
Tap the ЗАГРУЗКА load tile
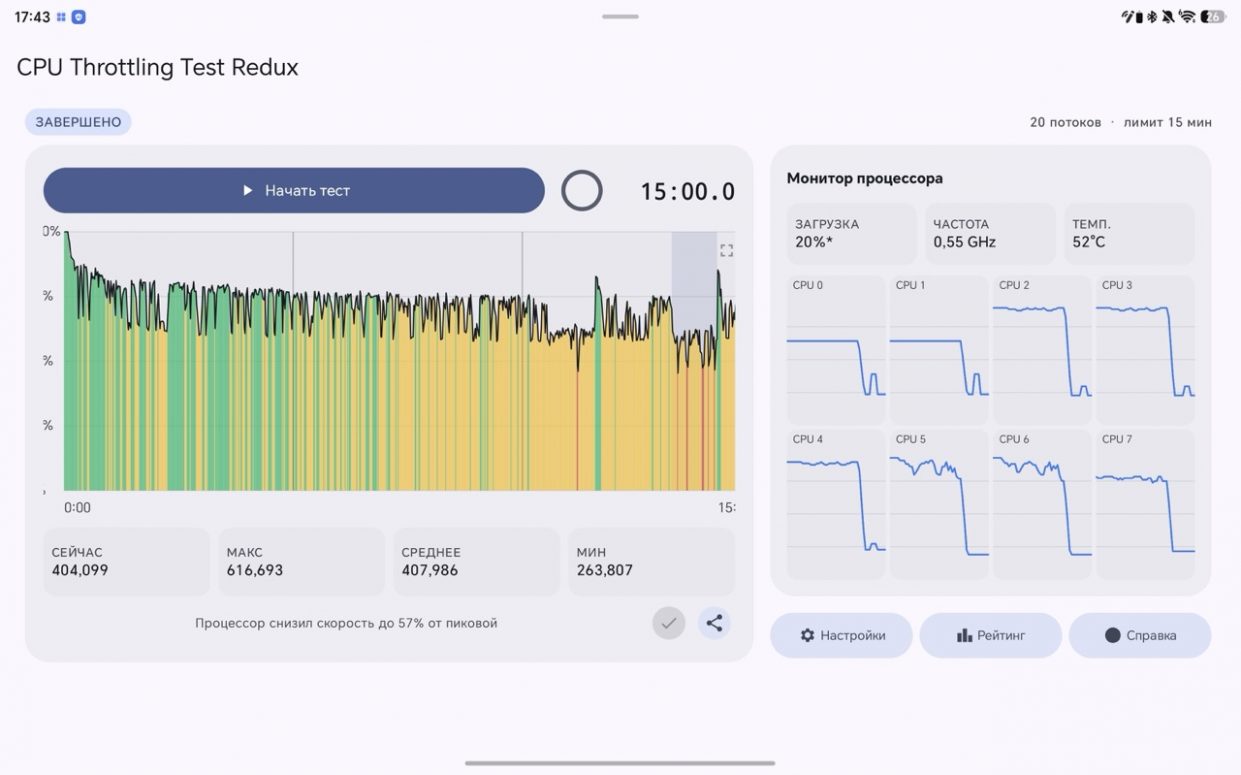851,233
